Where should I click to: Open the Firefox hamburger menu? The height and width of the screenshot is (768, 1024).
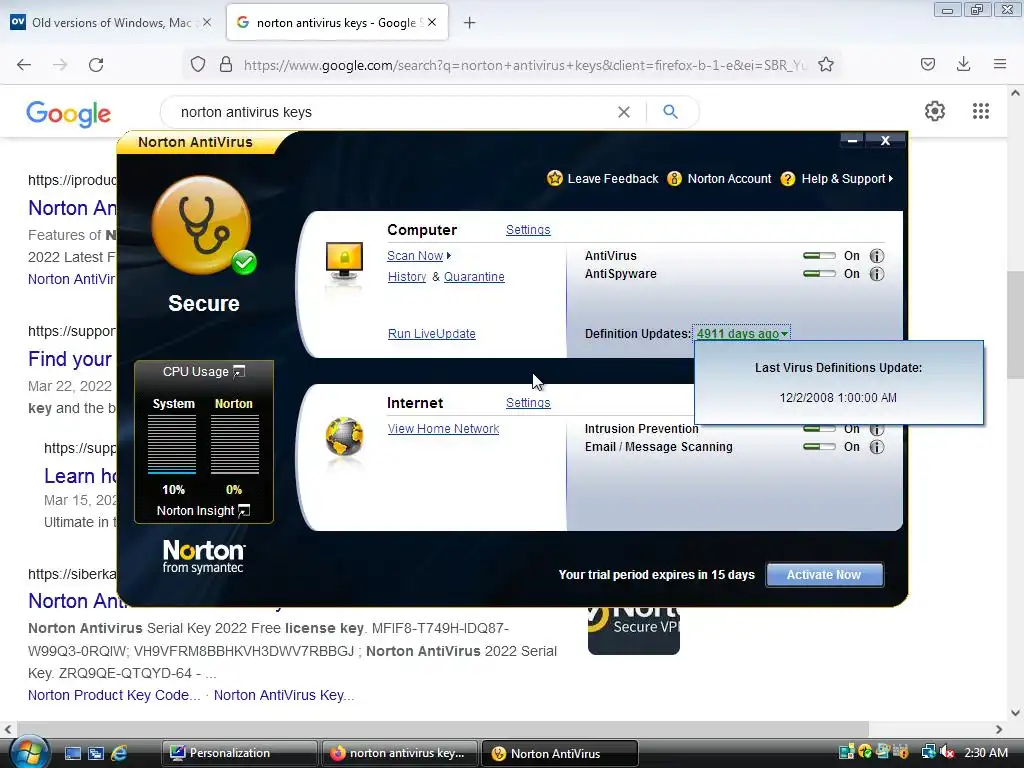tap(999, 64)
